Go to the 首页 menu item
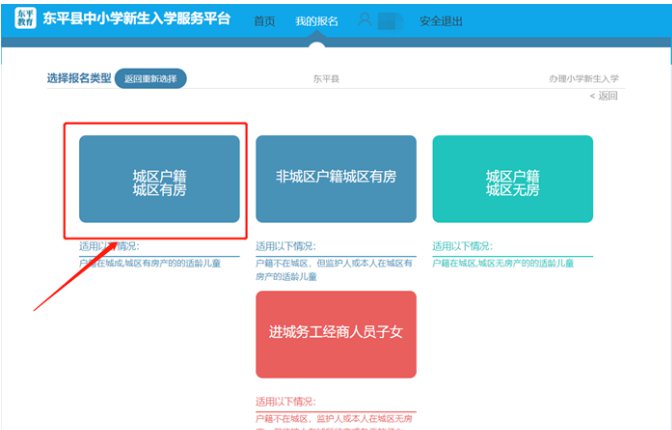The width and height of the screenshot is (672, 430). point(265,21)
